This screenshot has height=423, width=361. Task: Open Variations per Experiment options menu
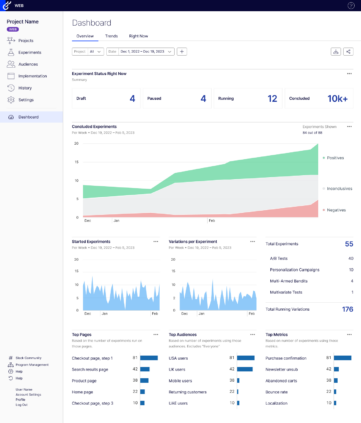pos(252,242)
